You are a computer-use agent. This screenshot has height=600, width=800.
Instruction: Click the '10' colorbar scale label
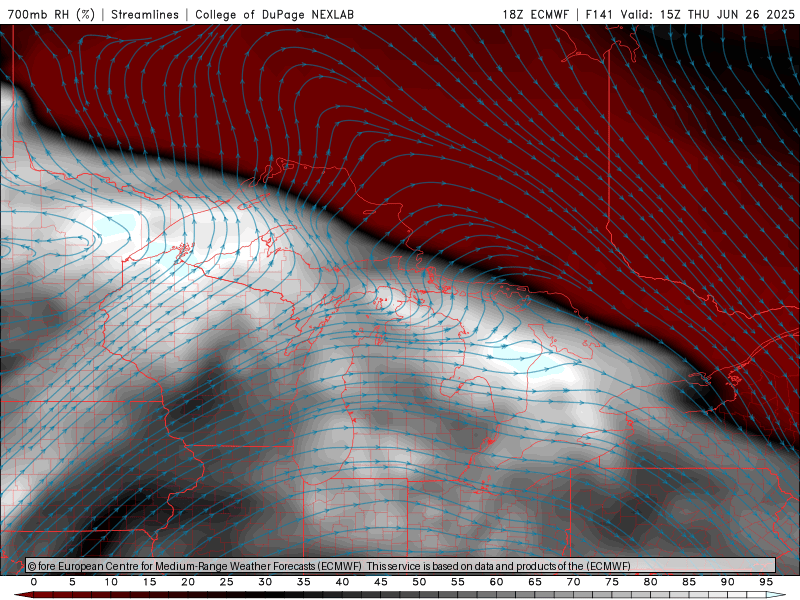tap(111, 582)
